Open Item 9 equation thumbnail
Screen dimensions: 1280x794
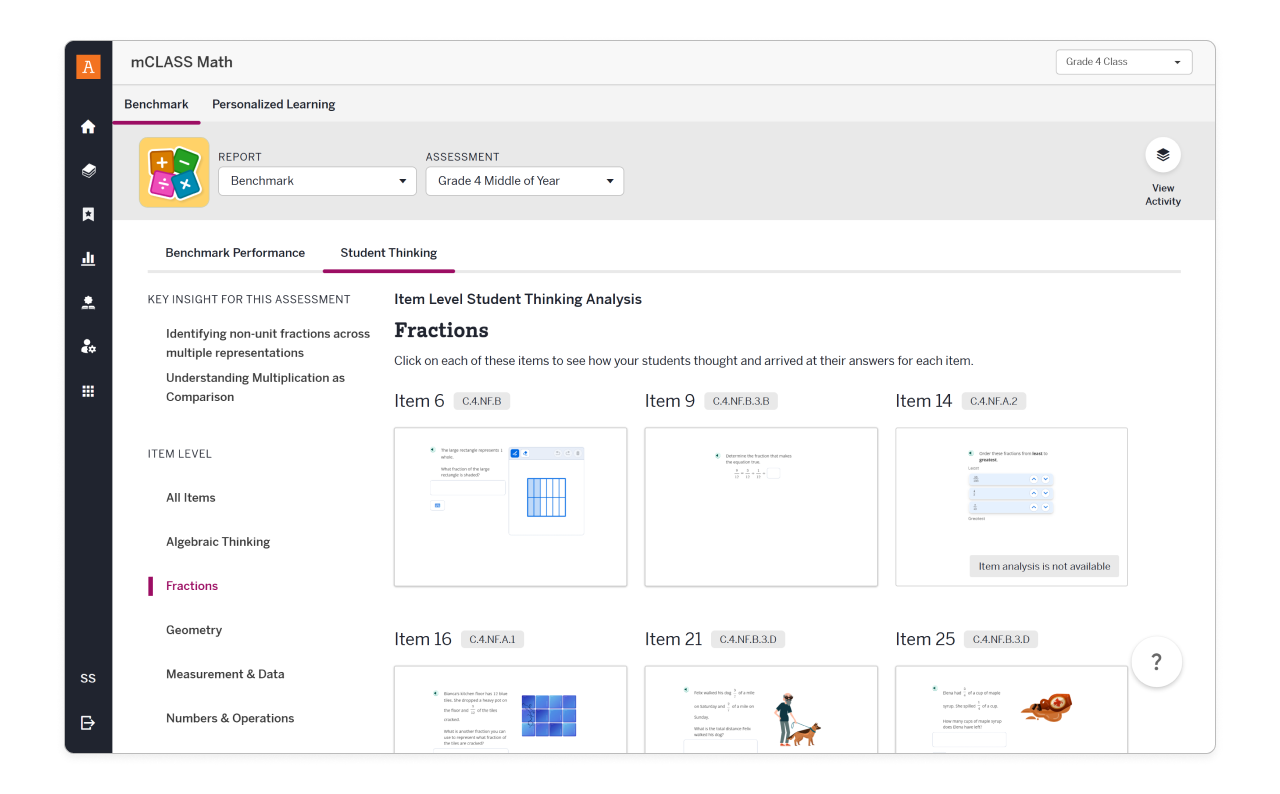[x=761, y=507]
